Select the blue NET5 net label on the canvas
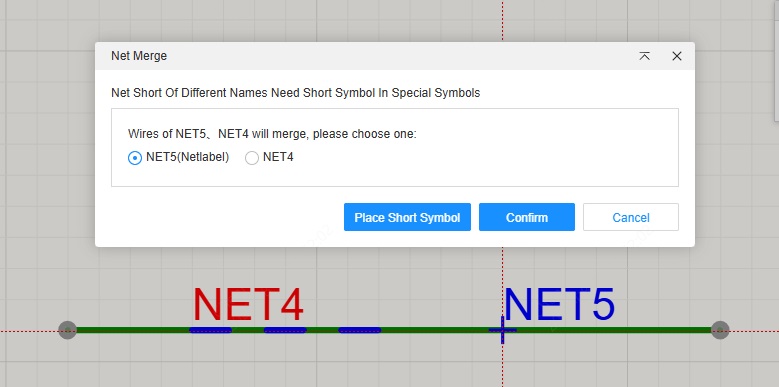This screenshot has height=387, width=779. click(x=559, y=304)
